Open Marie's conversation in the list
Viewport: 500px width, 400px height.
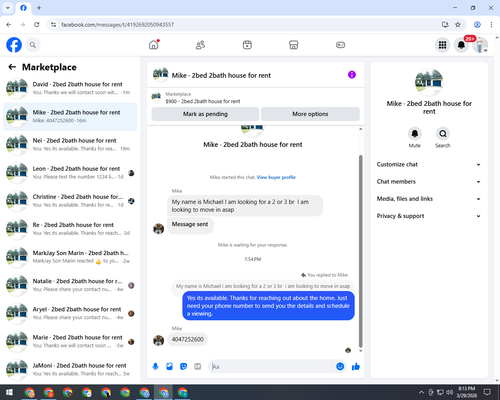pyautogui.click(x=70, y=341)
